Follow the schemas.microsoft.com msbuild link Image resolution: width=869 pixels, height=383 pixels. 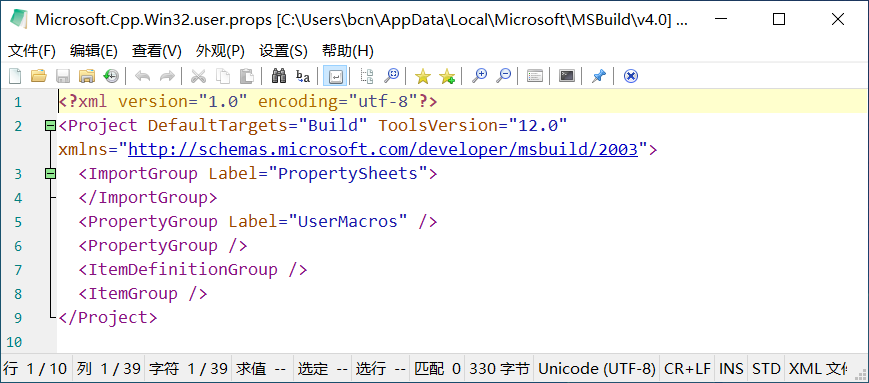click(x=383, y=150)
